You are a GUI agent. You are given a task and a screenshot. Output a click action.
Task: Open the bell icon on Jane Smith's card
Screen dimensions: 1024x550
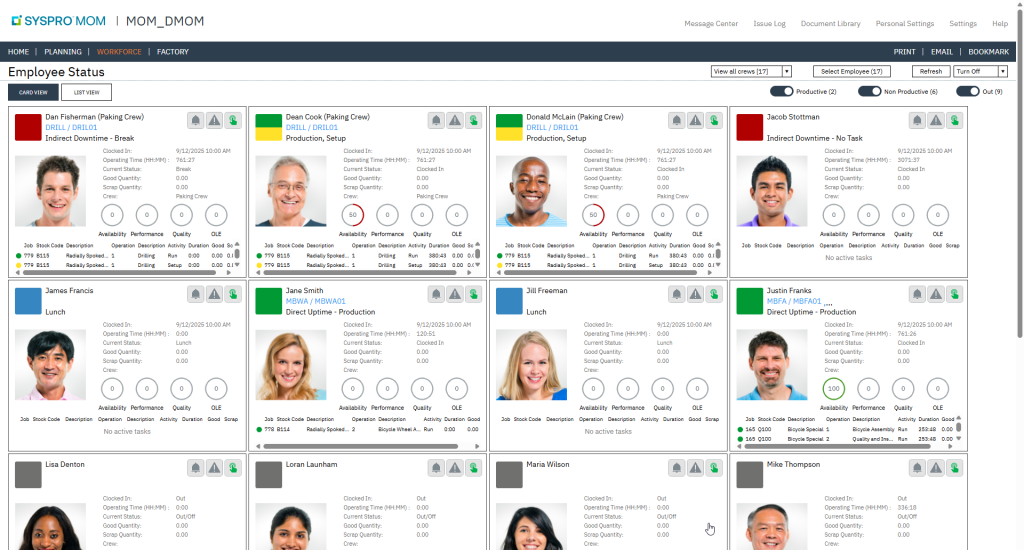436,294
